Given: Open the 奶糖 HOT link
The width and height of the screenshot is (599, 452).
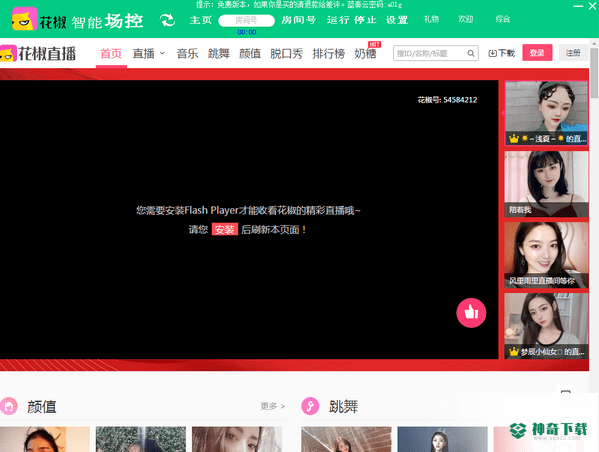Looking at the screenshot, I should coord(366,53).
